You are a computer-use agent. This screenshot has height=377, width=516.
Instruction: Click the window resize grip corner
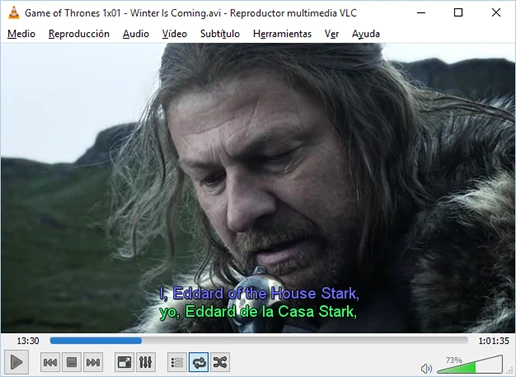pos(510,371)
